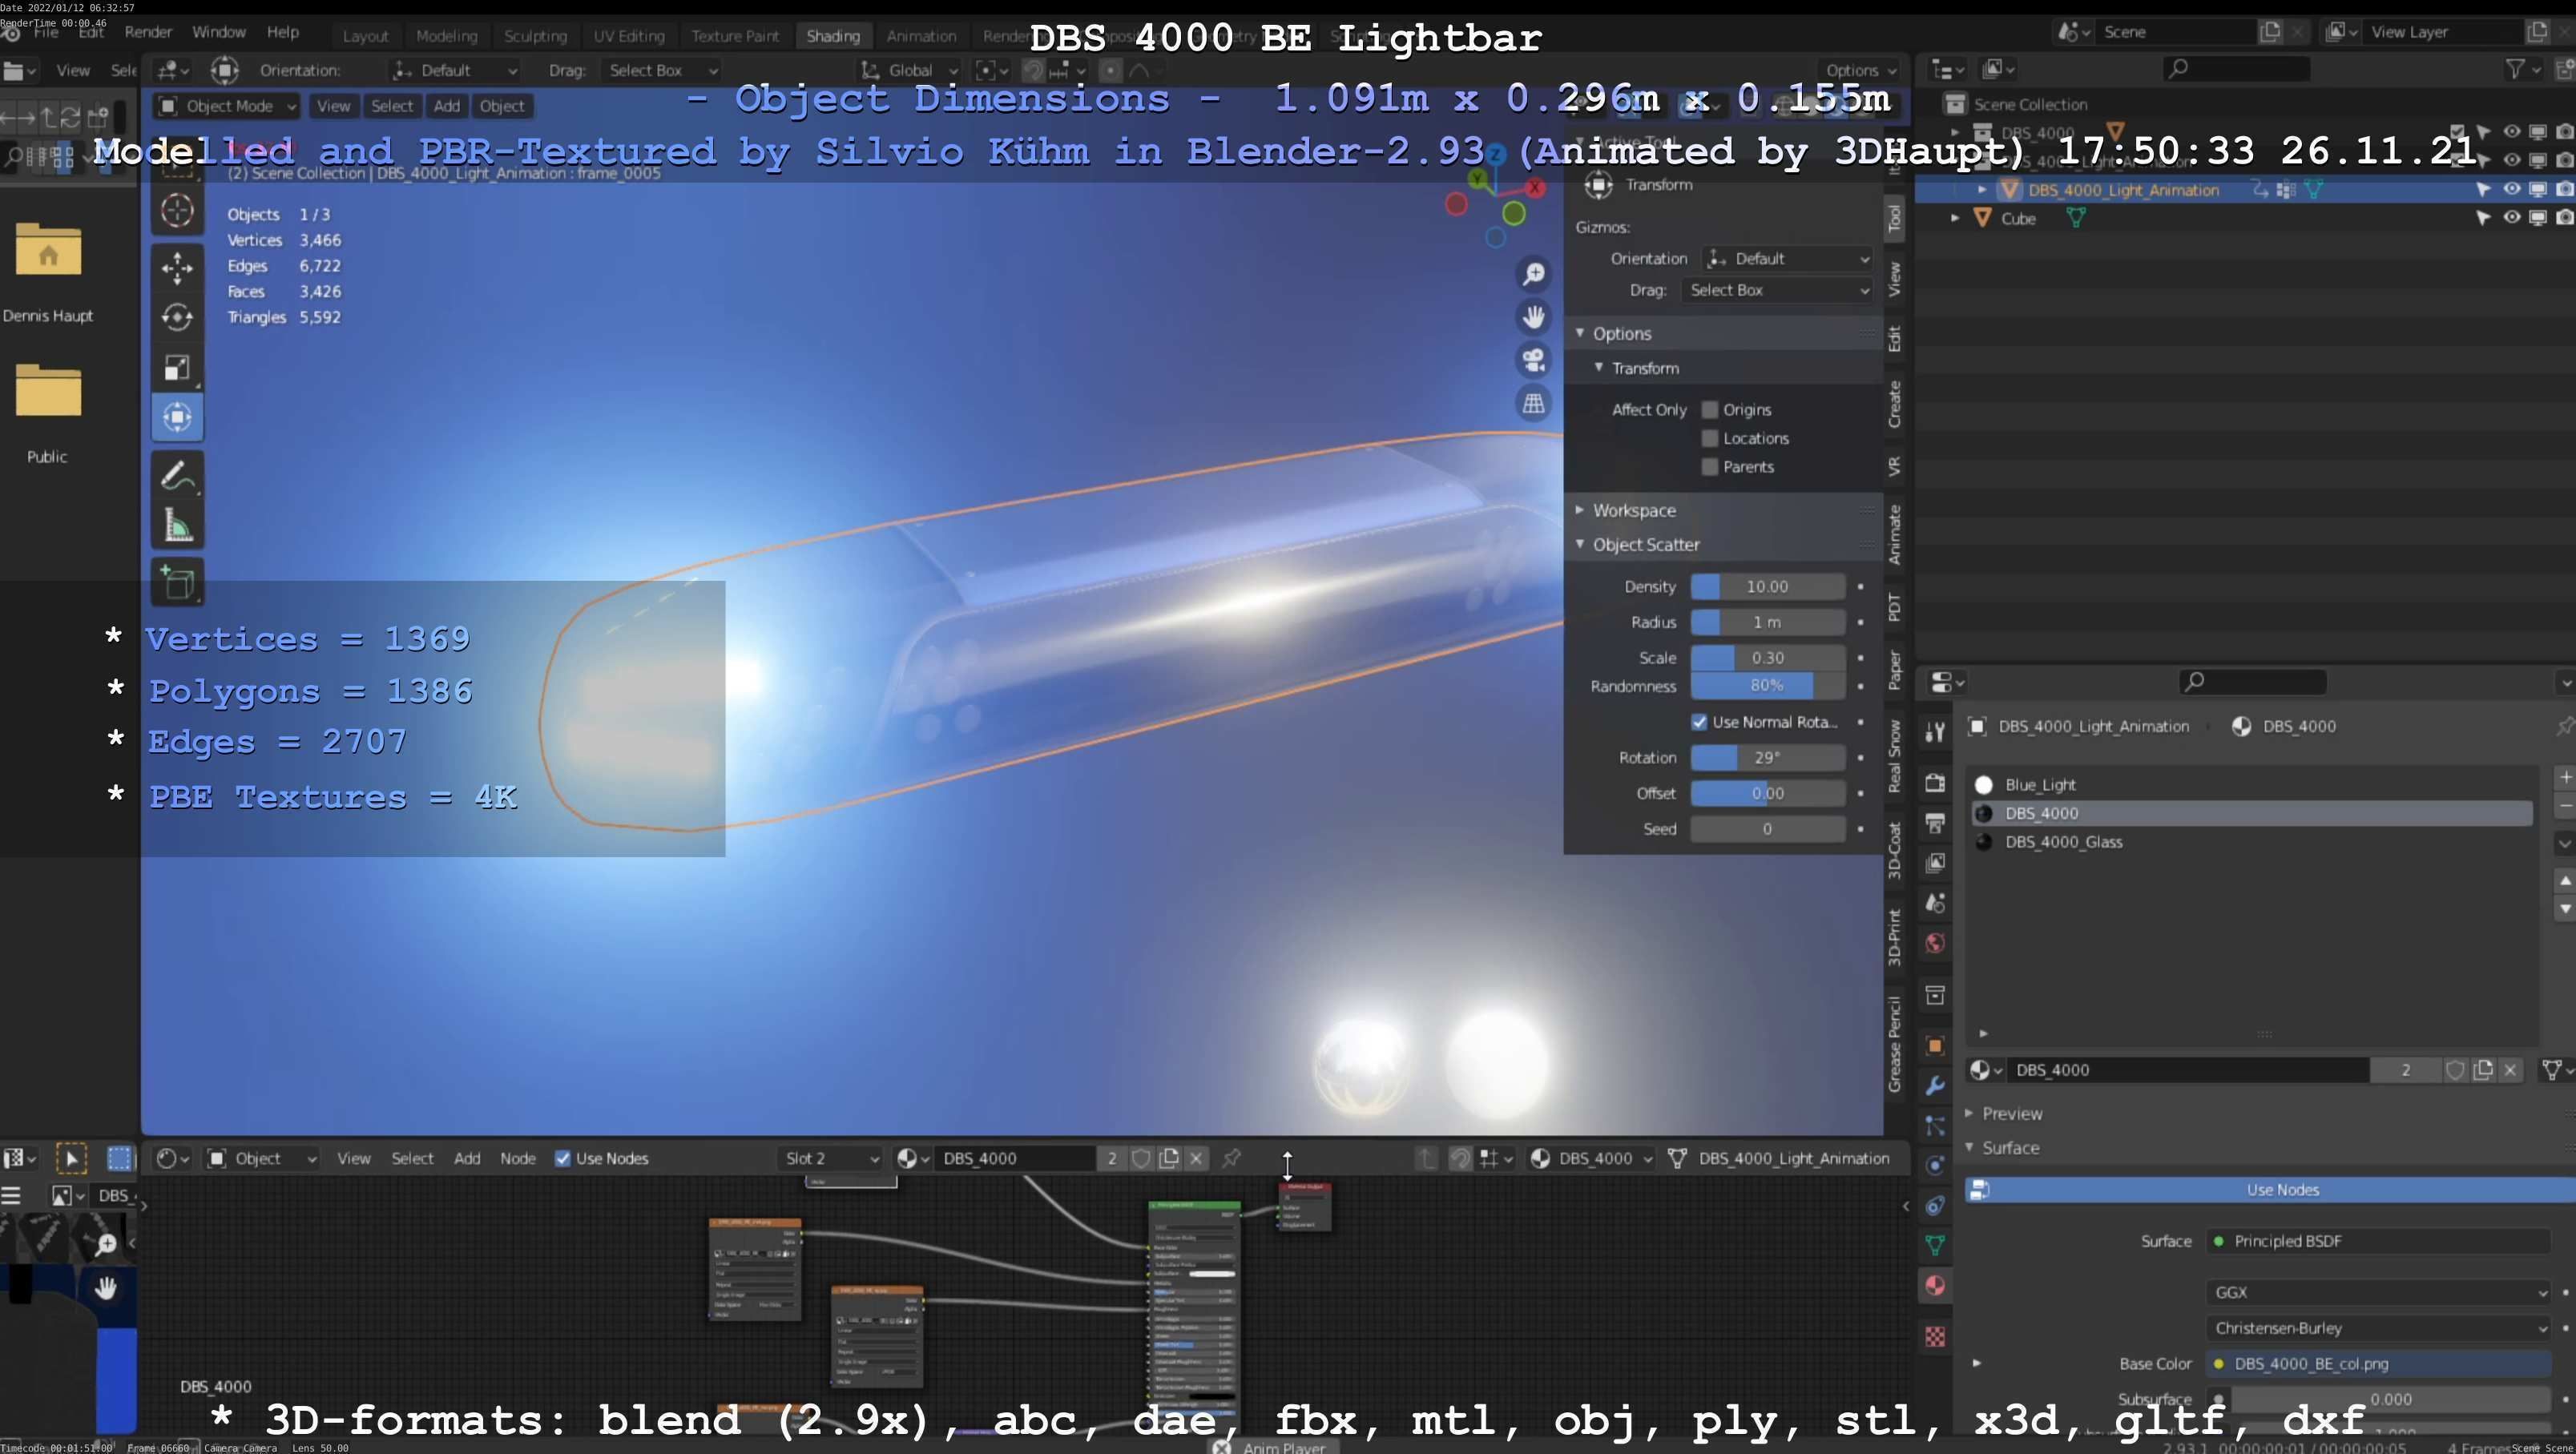Open the Orientation Default dropdown in header
The height and width of the screenshot is (1454, 2576).
(455, 70)
